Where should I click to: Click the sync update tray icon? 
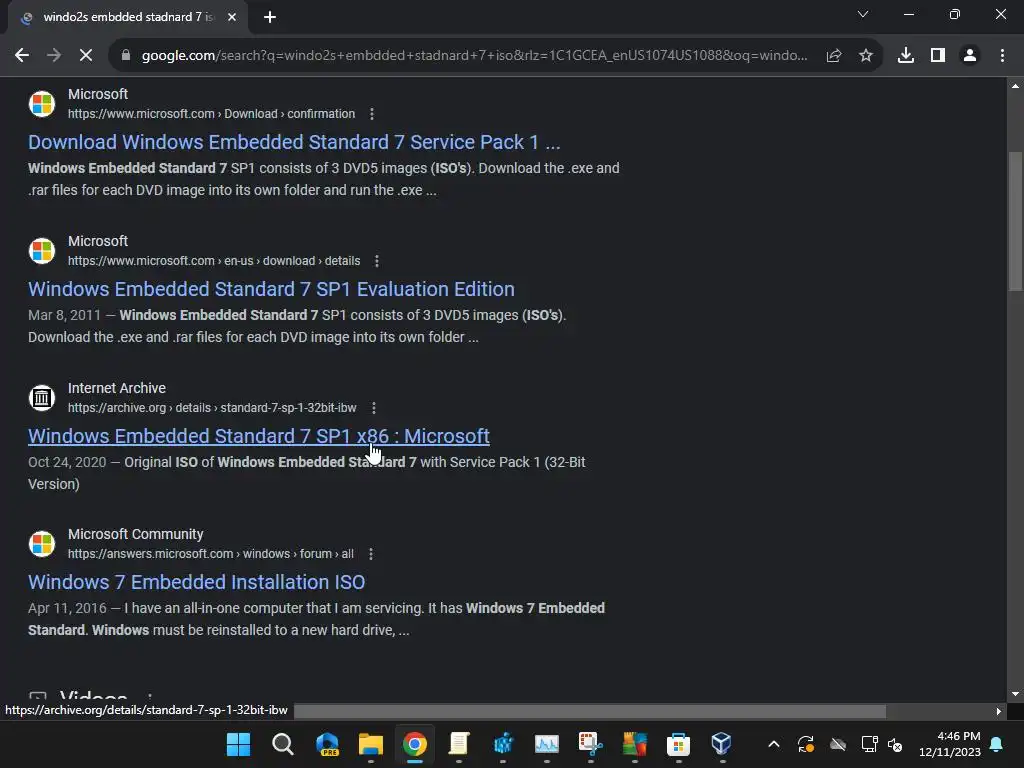click(806, 744)
